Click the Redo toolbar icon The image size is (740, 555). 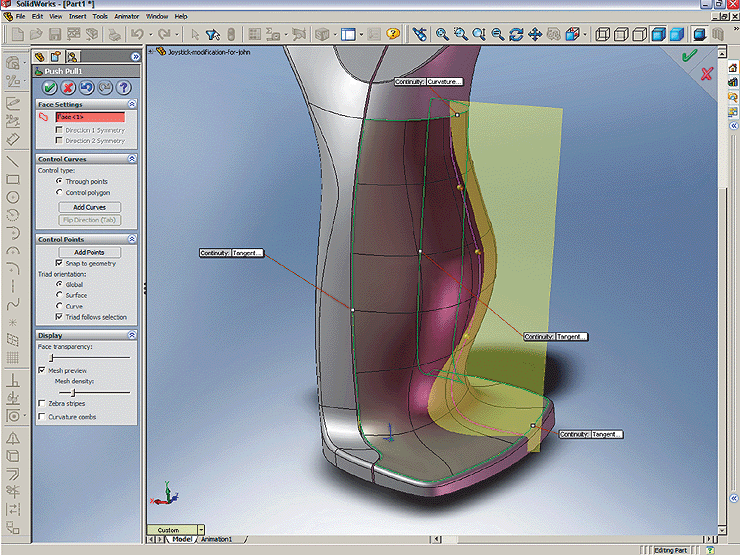[x=164, y=34]
